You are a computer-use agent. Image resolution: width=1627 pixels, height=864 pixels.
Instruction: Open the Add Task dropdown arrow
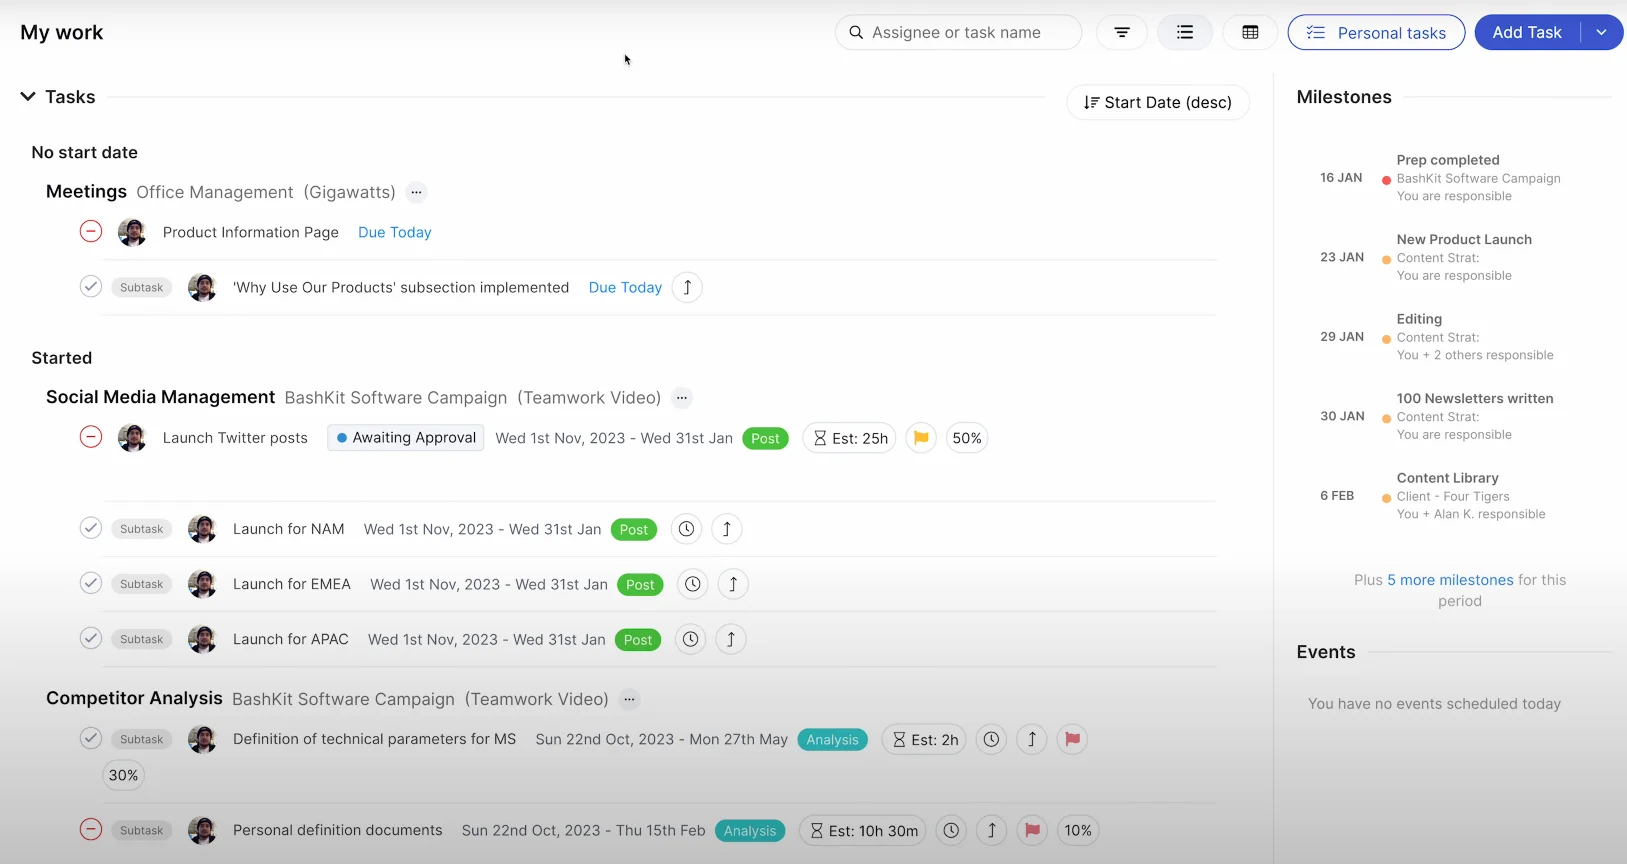tap(1601, 32)
